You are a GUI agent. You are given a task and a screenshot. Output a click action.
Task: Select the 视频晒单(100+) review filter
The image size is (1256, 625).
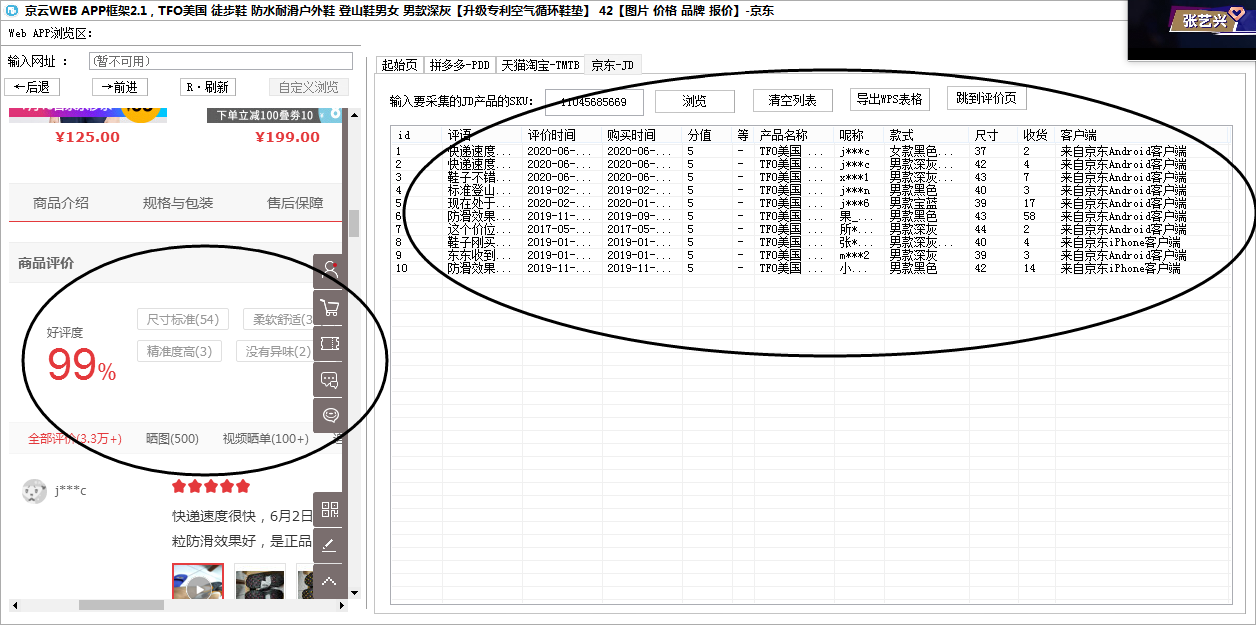[266, 439]
